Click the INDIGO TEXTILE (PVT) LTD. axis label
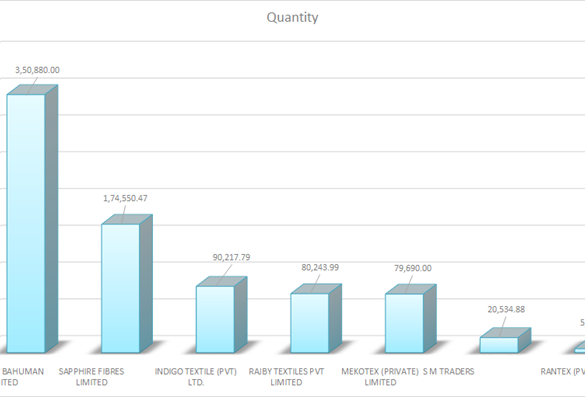 [x=196, y=377]
